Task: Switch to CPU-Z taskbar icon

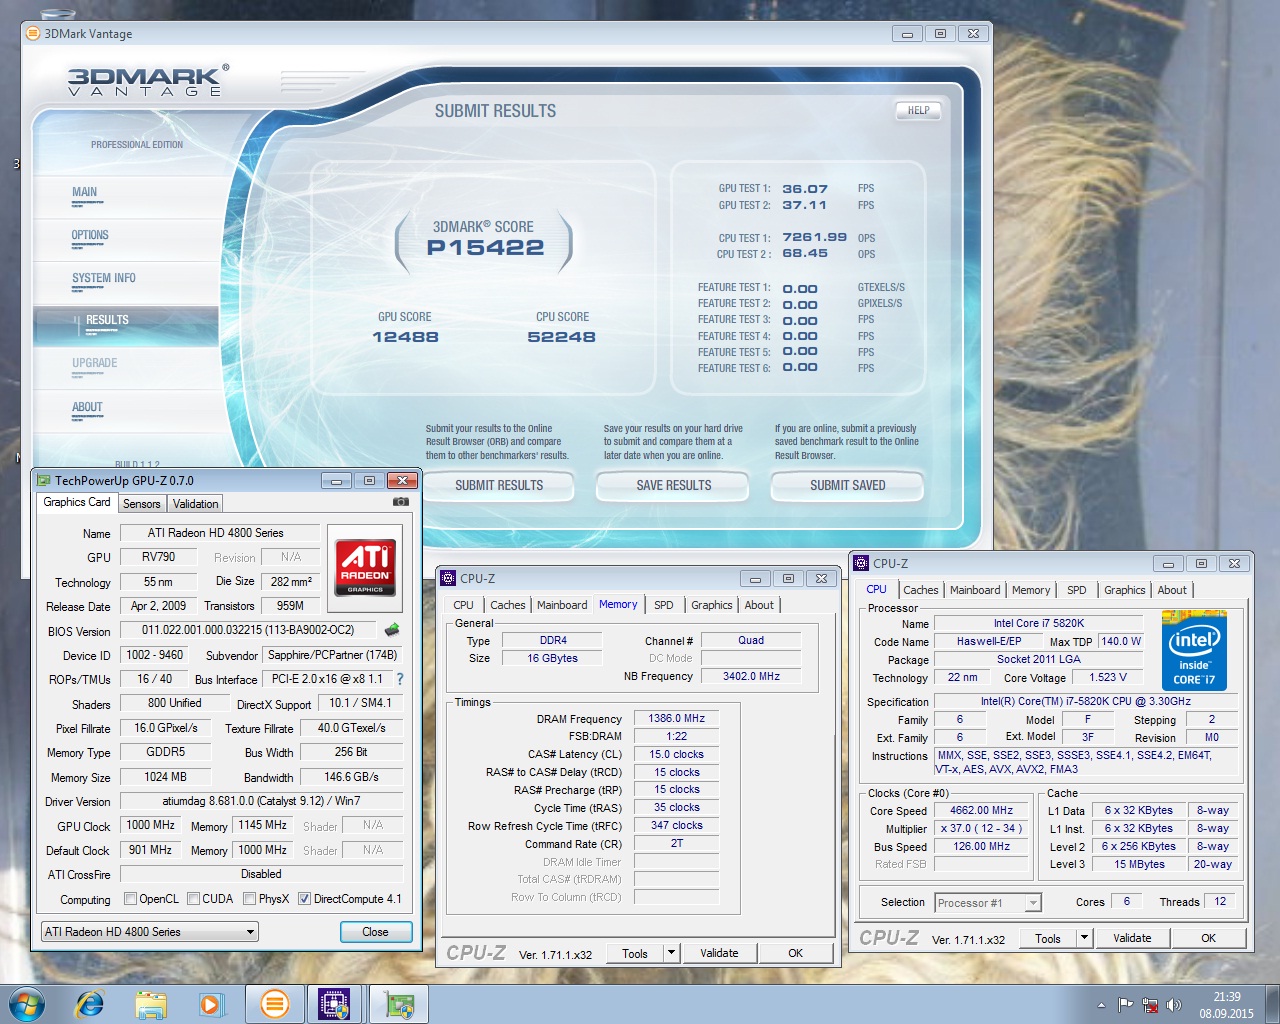Action: [335, 1004]
